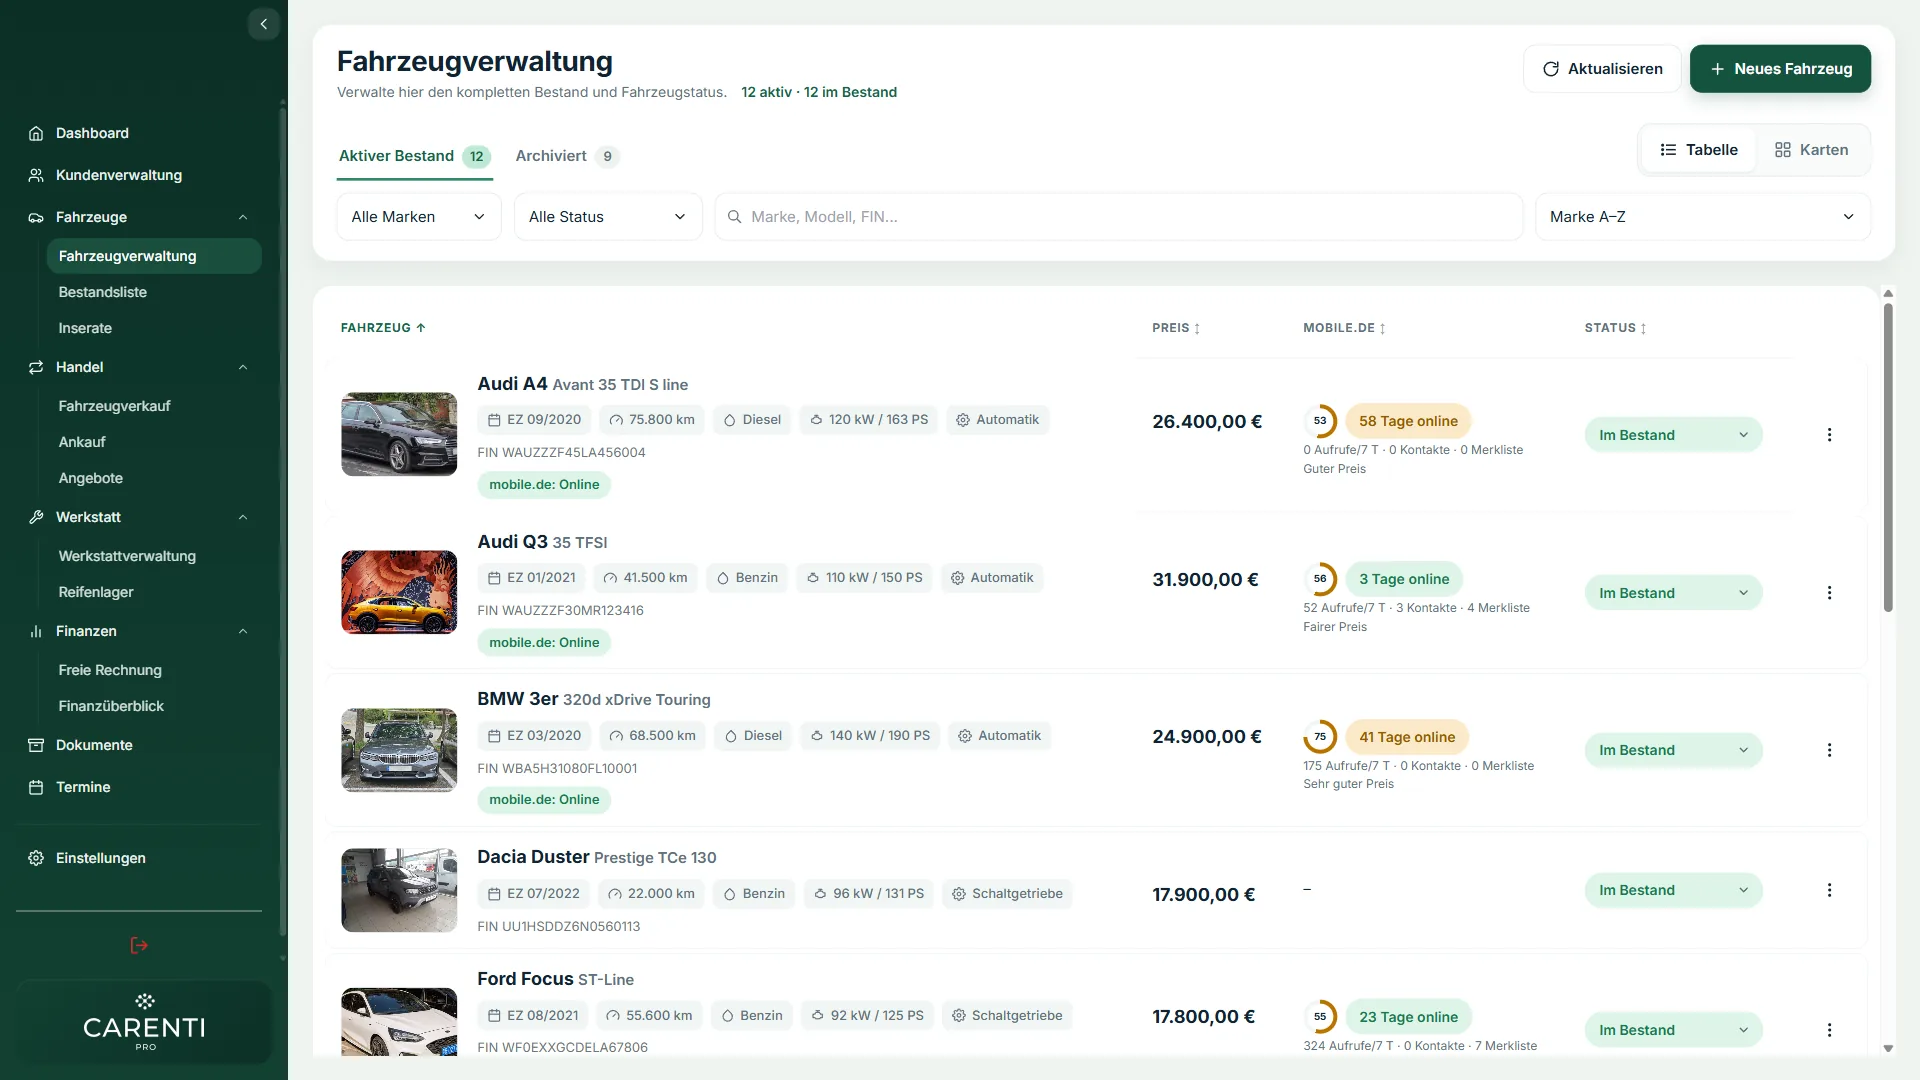Open the BMW 3er row three-dot menu
This screenshot has width=1920, height=1080.
(1829, 750)
